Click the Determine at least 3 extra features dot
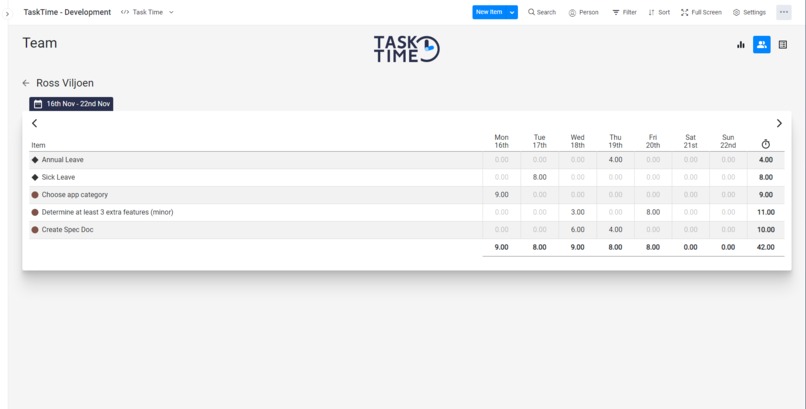This screenshot has width=806, height=409. [35, 212]
